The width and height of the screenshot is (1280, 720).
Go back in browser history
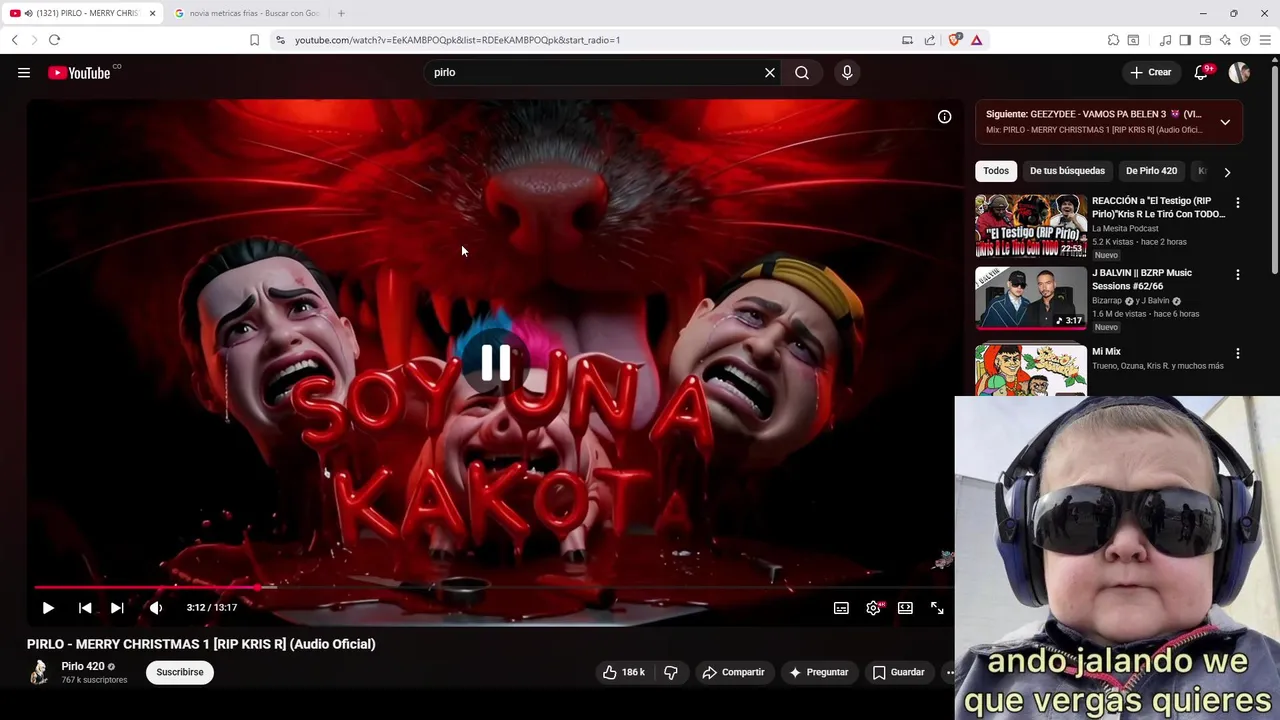click(x=14, y=40)
